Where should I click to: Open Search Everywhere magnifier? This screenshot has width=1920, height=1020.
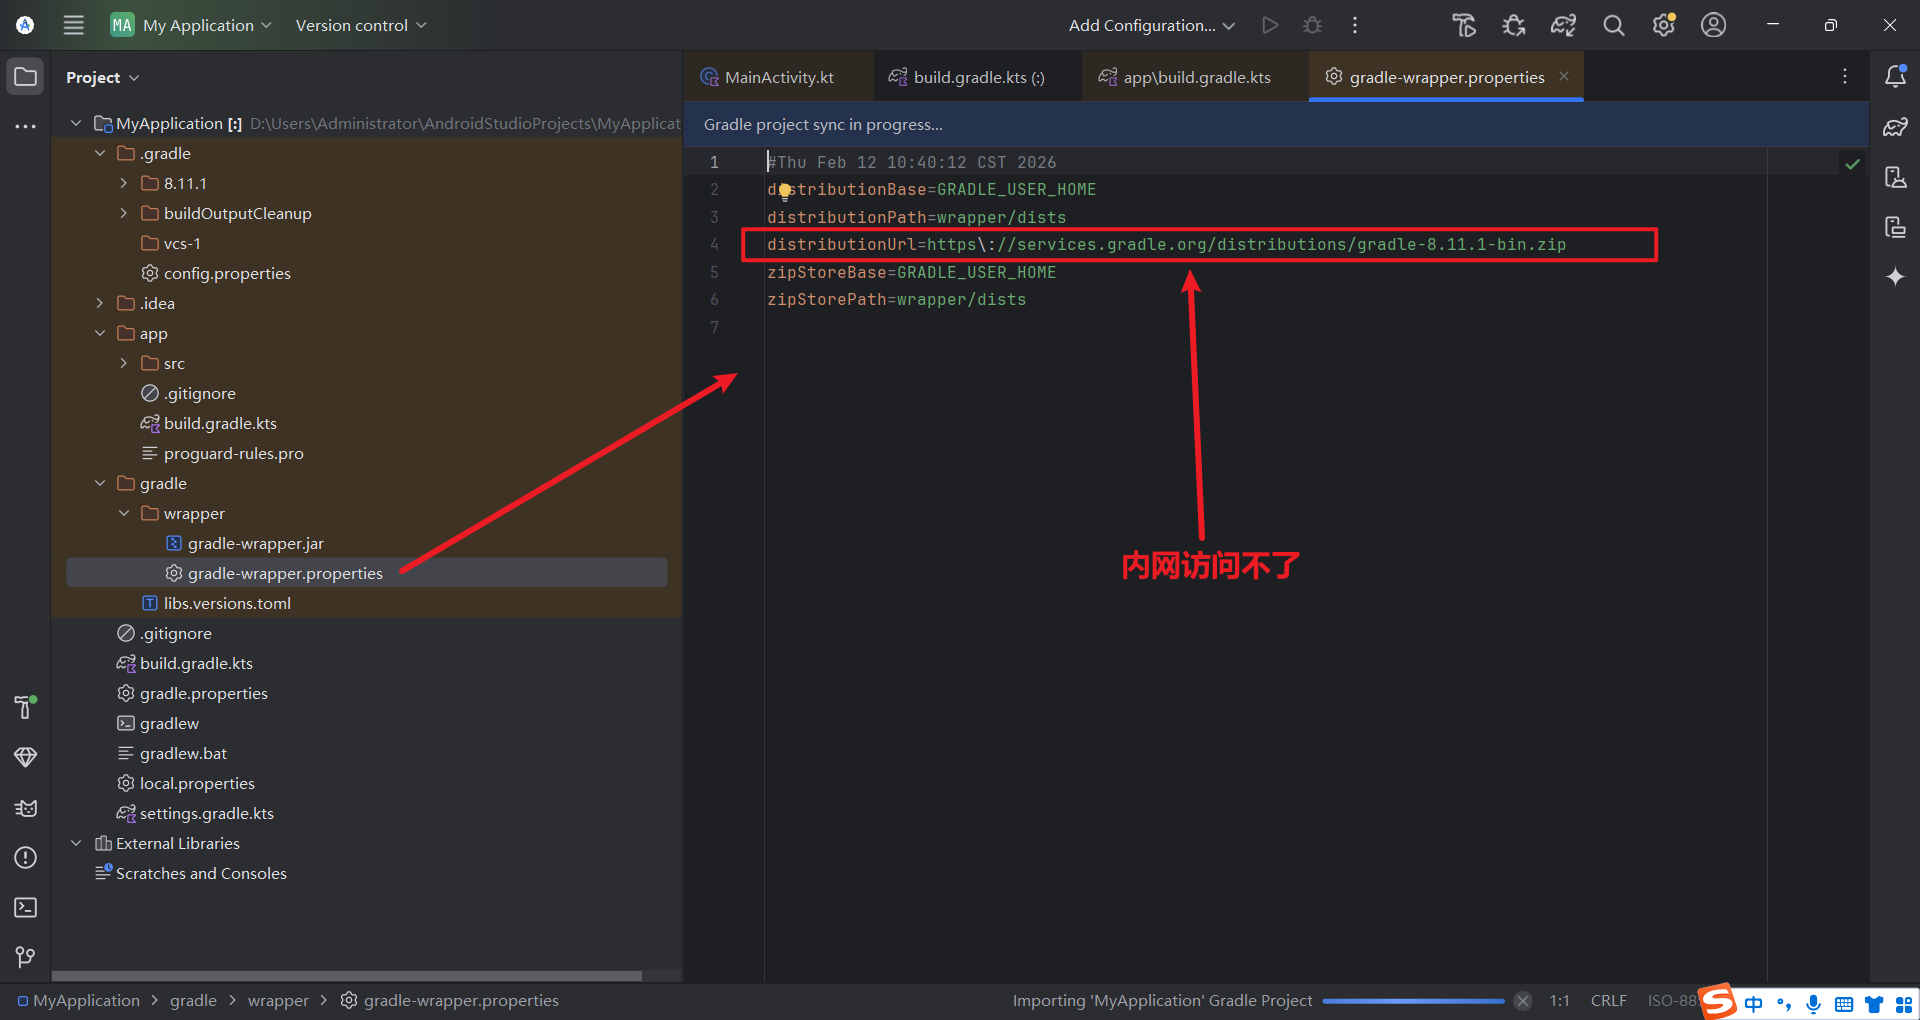coord(1614,25)
